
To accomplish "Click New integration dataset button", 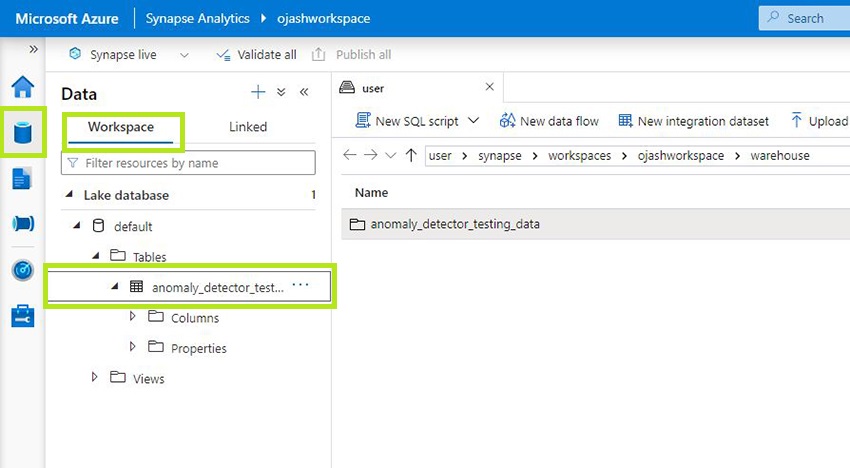I will pos(693,121).
